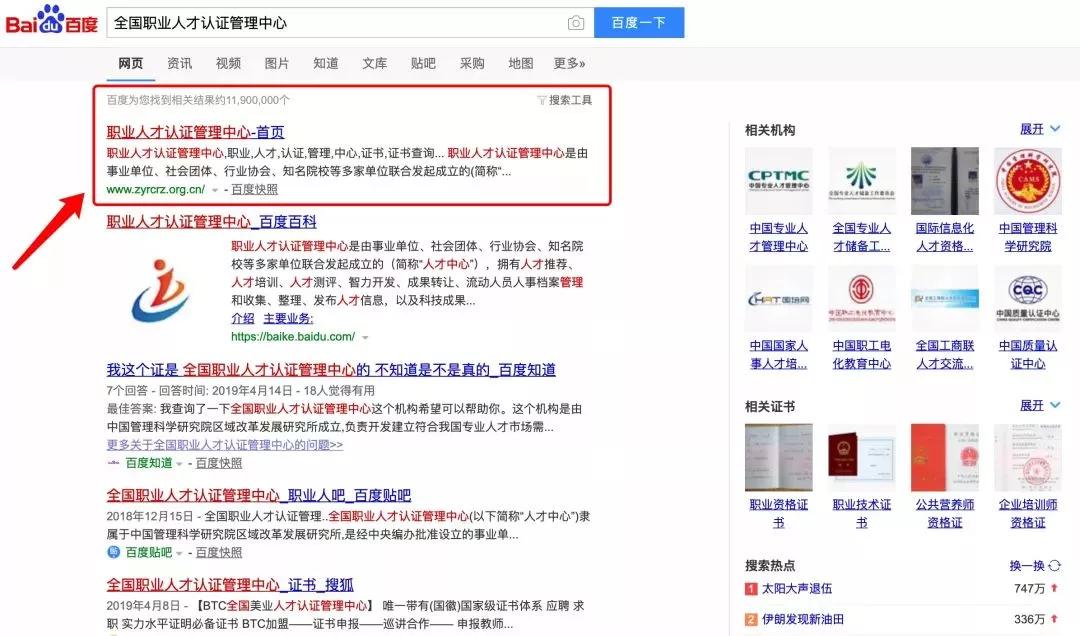Open 百度快照 for zyrcrz.org.cn result
Viewport: 1080px width, 636px height.
[254, 189]
